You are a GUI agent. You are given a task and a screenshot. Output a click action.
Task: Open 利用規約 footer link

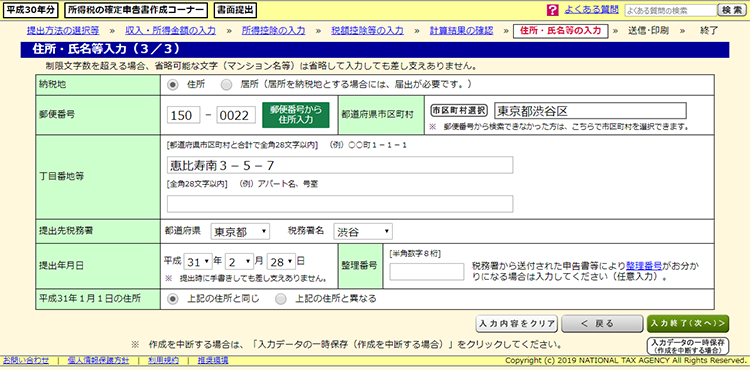[x=163, y=360]
